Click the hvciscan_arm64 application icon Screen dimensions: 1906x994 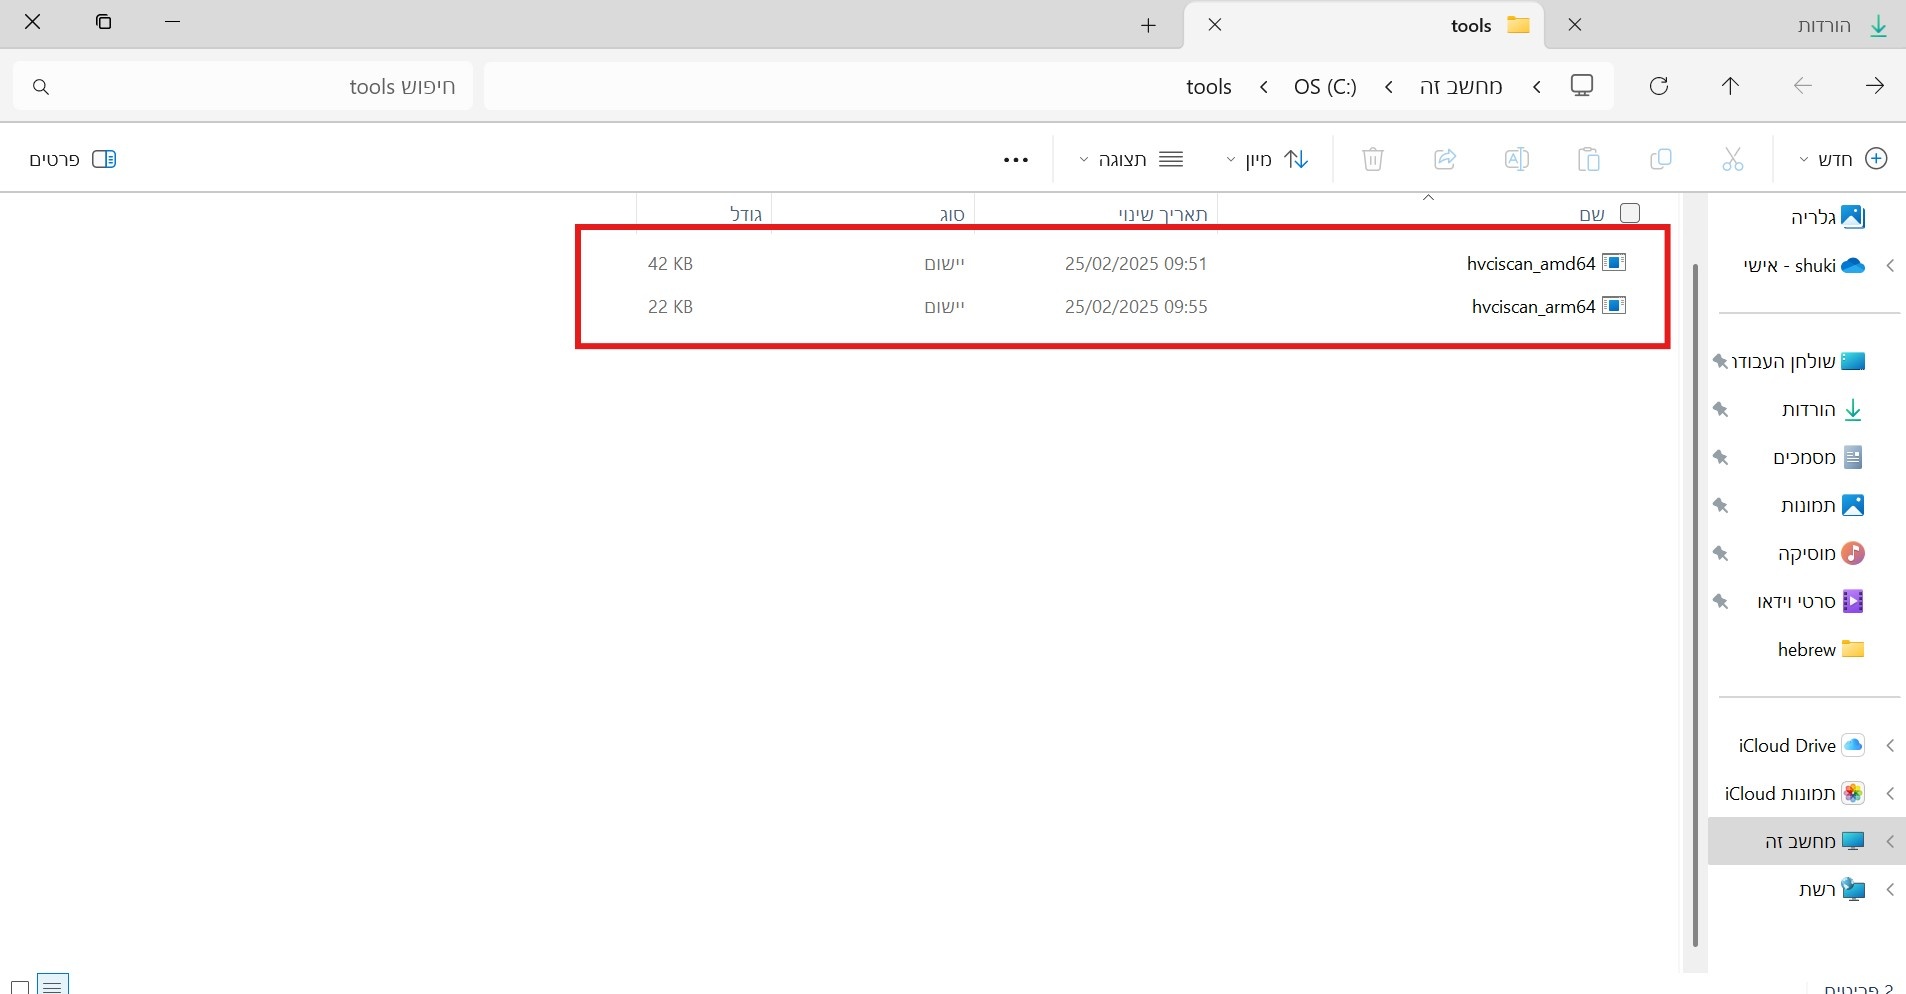coord(1614,306)
